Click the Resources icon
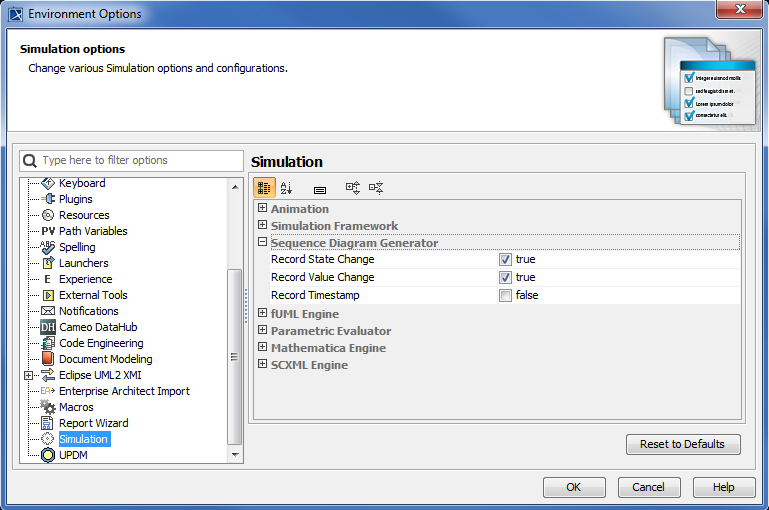The image size is (769, 510). 48,215
